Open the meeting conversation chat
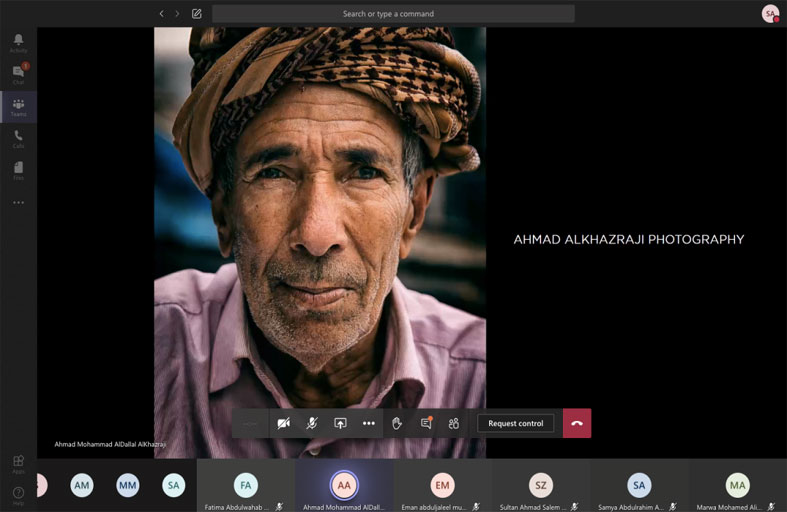The width and height of the screenshot is (787, 512). [426, 423]
